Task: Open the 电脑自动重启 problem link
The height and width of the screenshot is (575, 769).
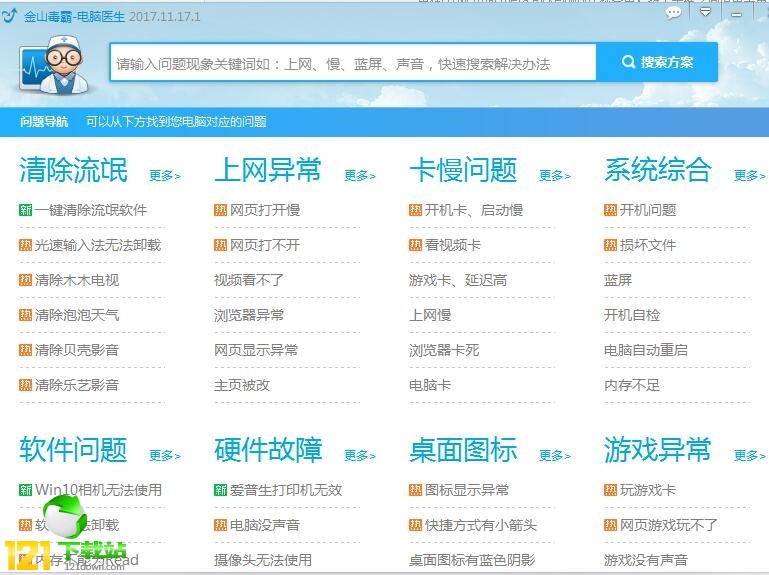Action: coord(645,350)
